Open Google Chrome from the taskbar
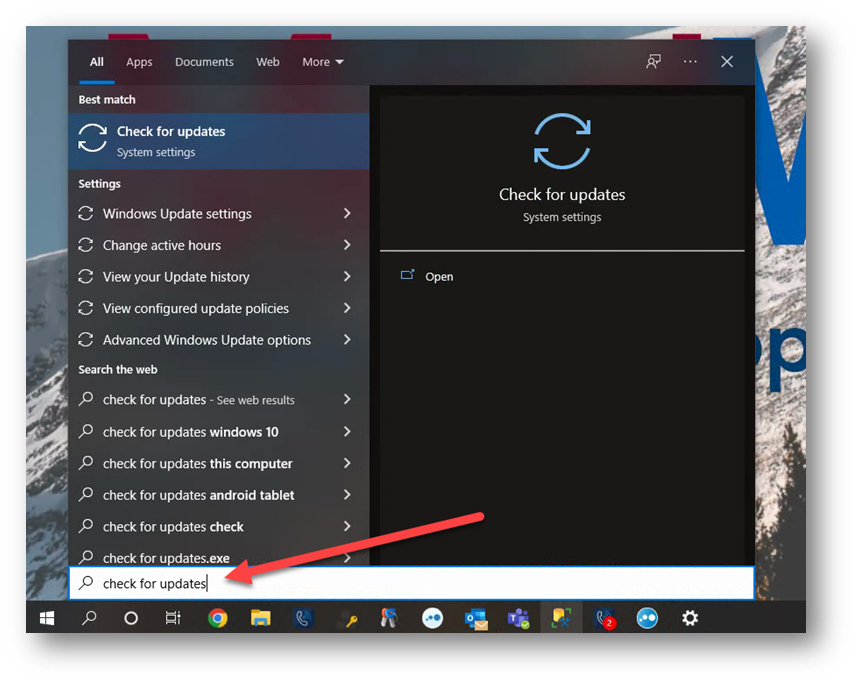This screenshot has height=685, width=858. 217,618
